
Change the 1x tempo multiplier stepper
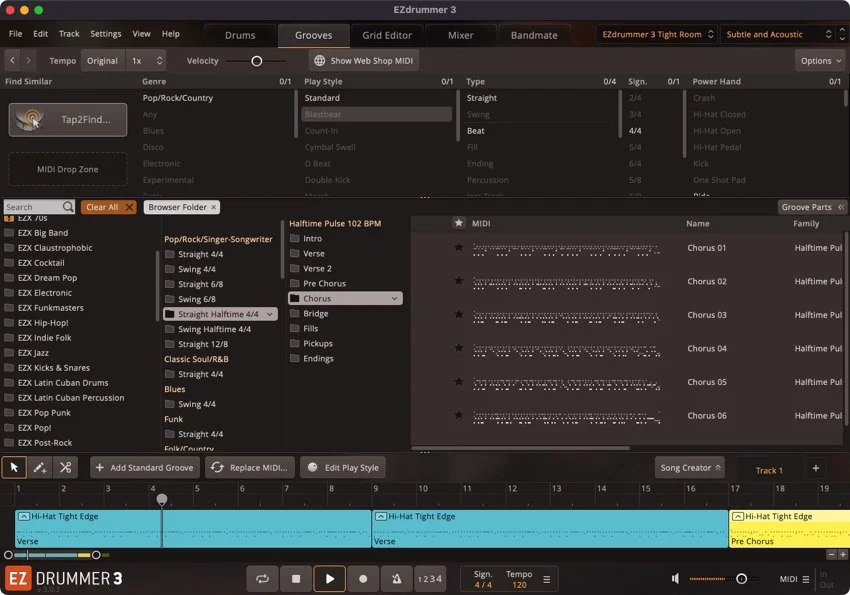tap(159, 61)
